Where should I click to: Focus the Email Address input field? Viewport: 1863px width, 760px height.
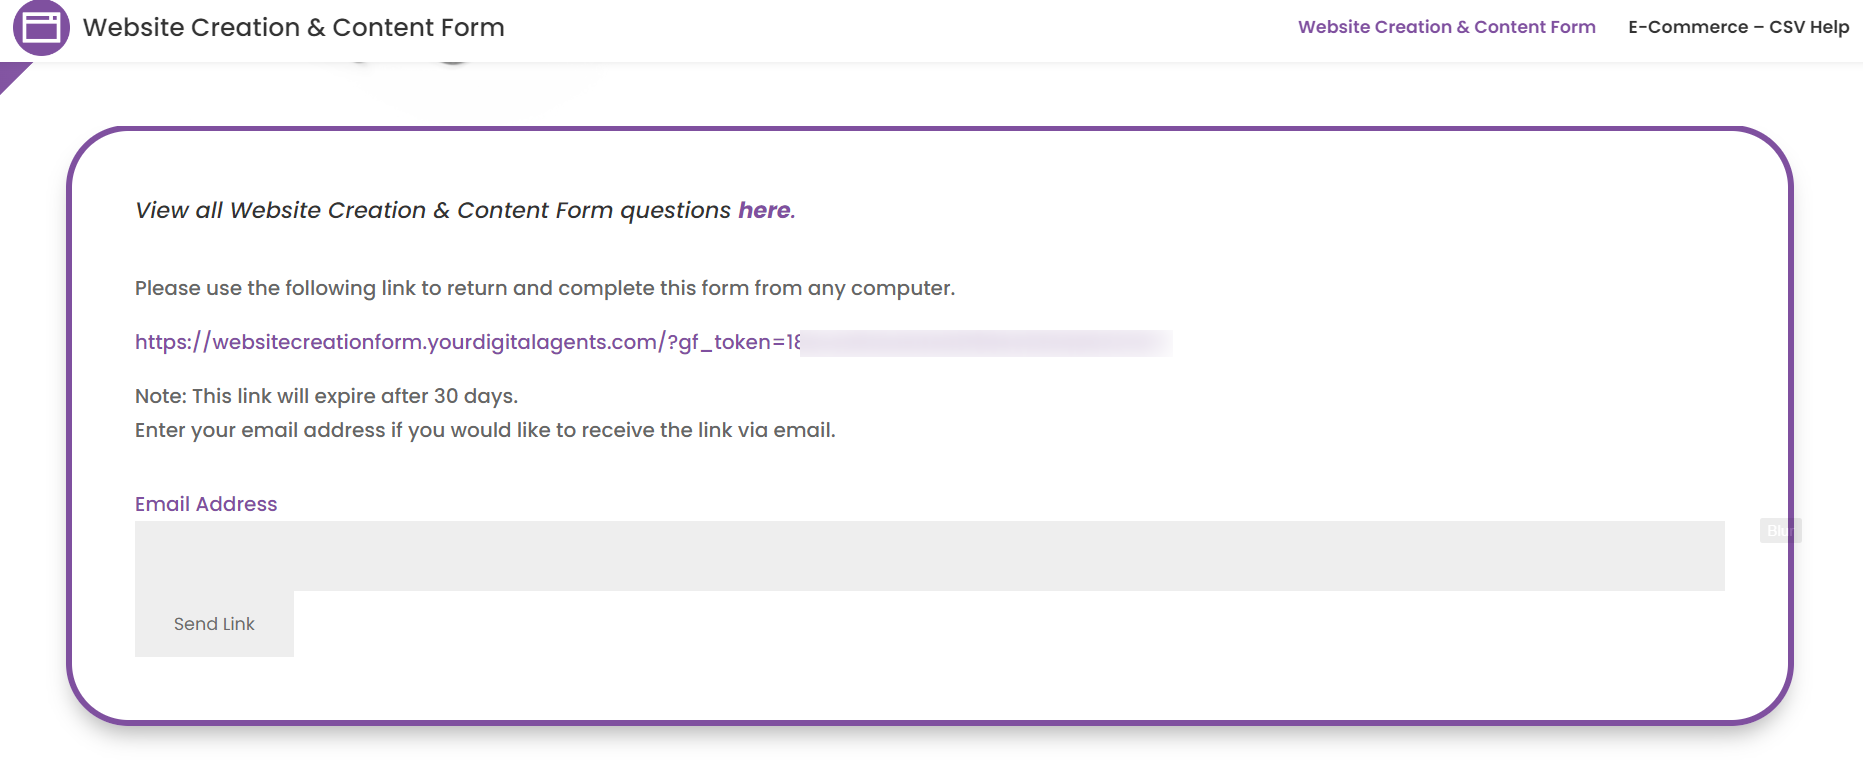click(929, 556)
